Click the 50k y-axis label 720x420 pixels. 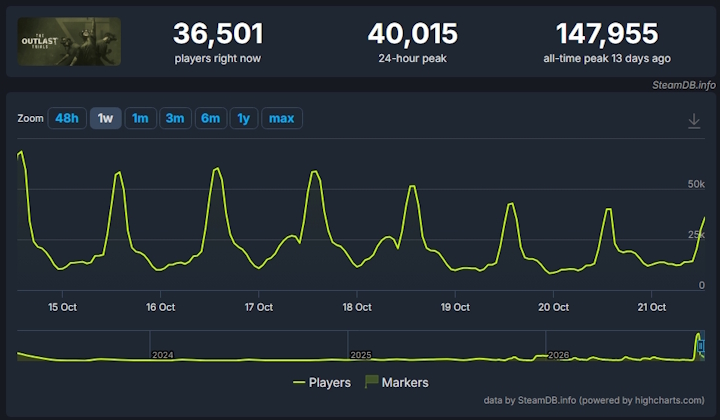click(x=696, y=184)
